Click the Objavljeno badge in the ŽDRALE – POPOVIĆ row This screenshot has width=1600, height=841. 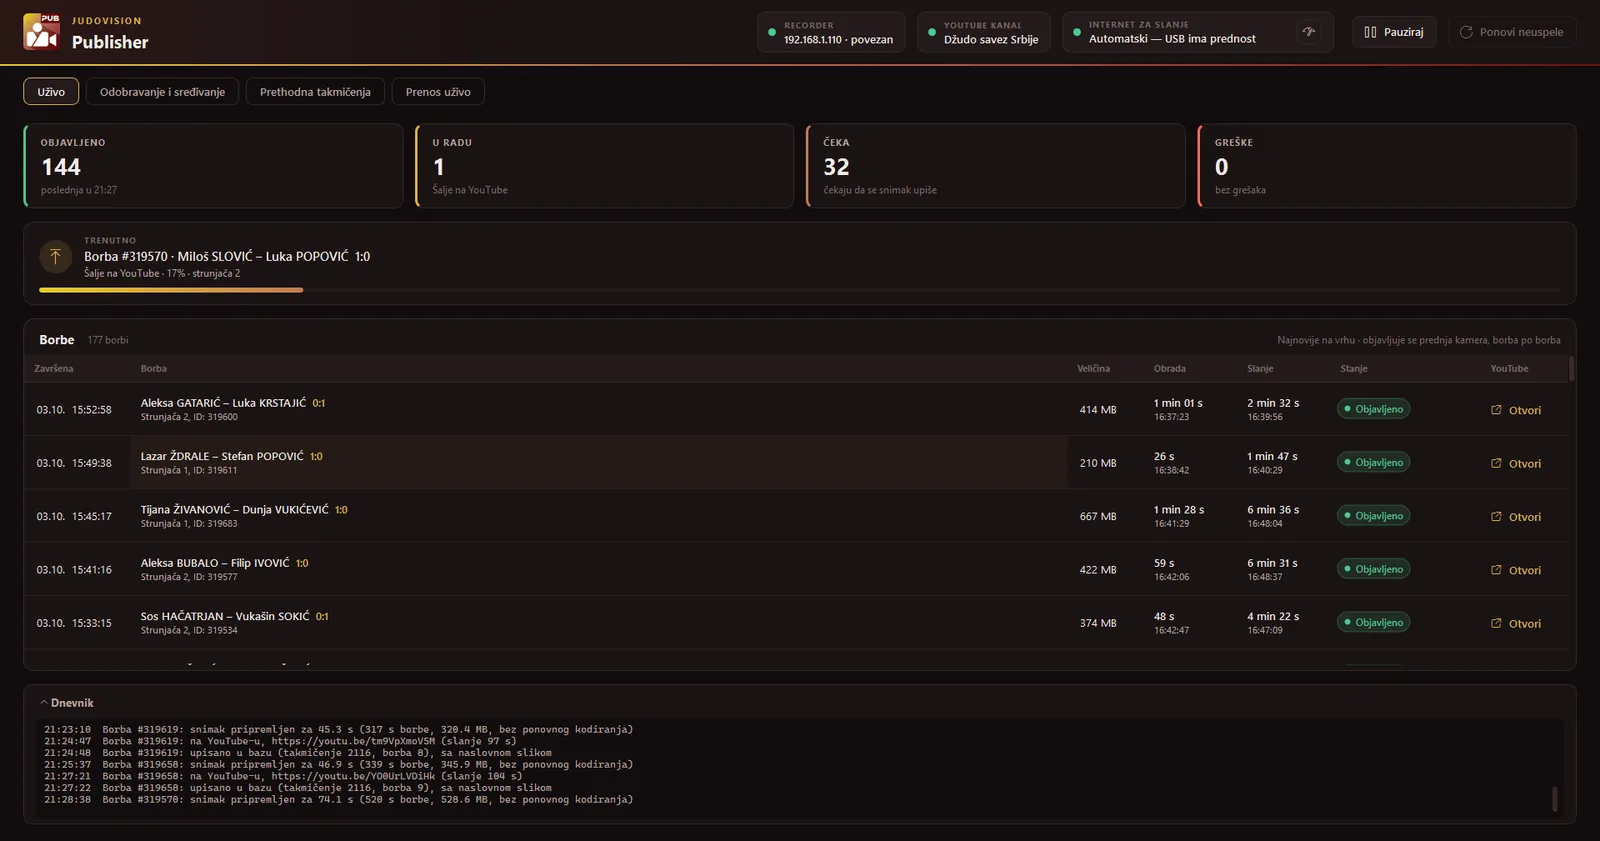[1374, 462]
